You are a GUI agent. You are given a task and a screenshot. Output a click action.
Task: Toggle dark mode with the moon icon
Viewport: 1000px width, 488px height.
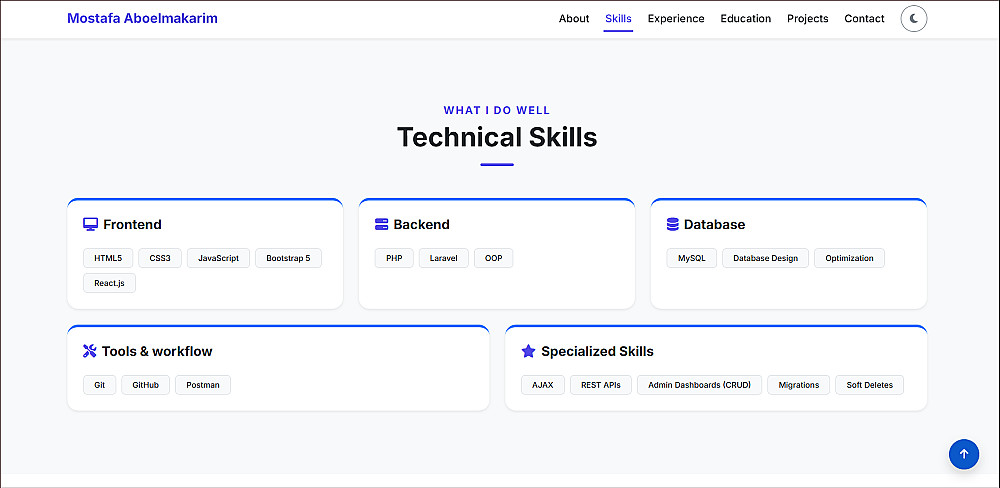click(x=913, y=18)
